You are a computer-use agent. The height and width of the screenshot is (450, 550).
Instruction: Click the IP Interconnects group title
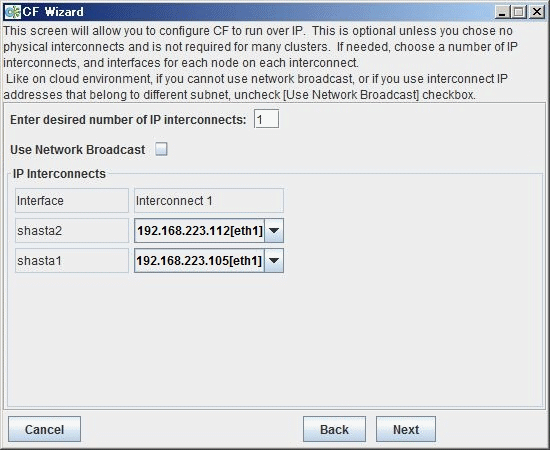point(59,174)
